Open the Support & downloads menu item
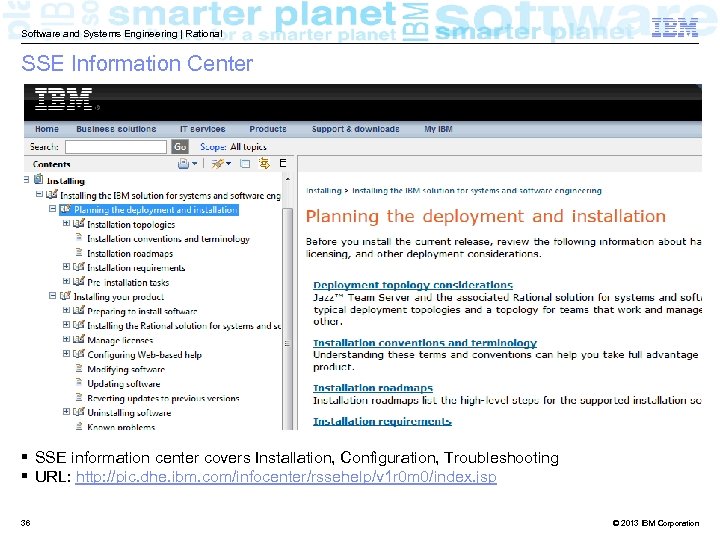The image size is (720, 540). 355,129
